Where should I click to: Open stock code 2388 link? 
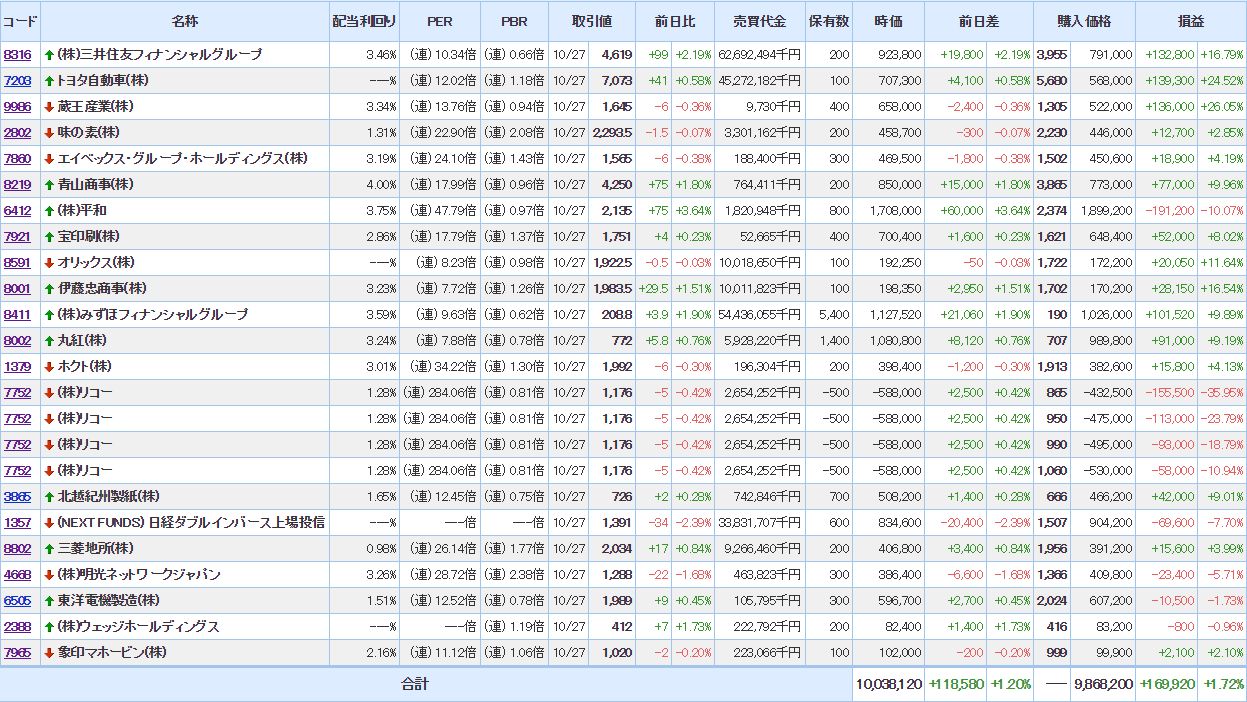(x=17, y=626)
